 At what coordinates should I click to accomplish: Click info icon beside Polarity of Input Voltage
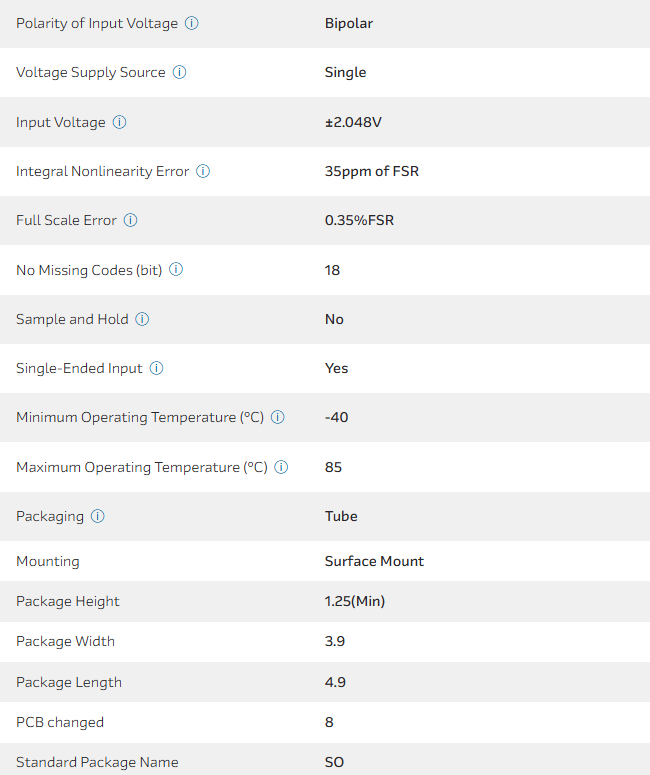[x=192, y=23]
